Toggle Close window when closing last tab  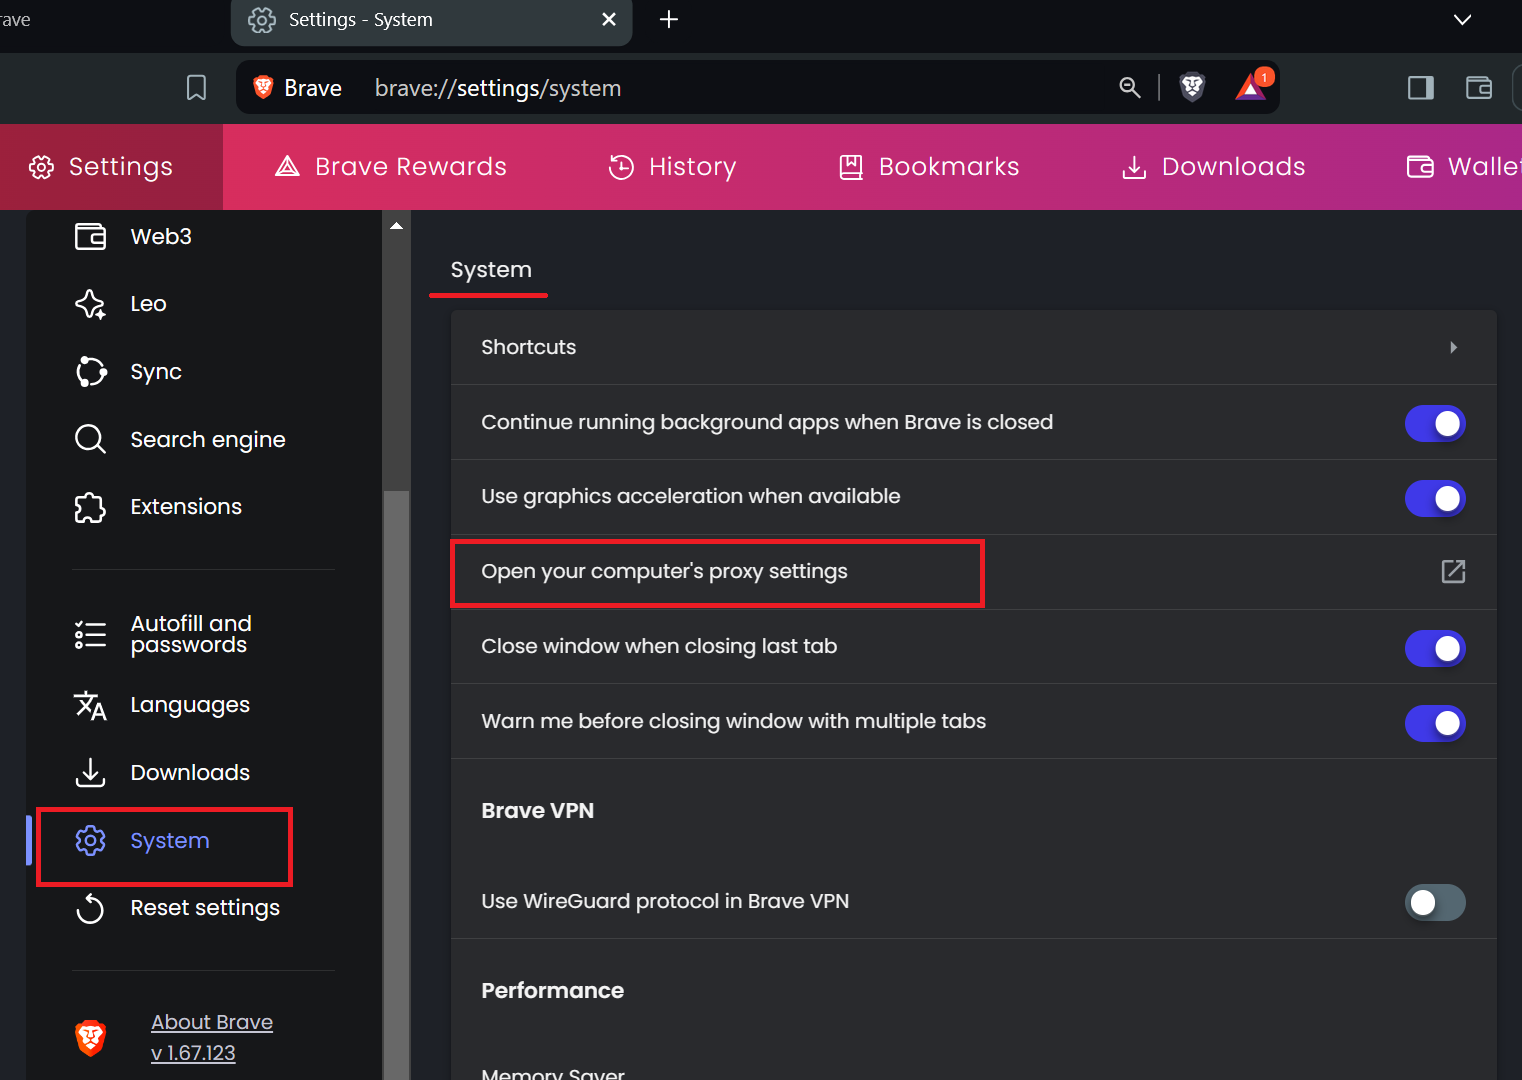(1435, 648)
